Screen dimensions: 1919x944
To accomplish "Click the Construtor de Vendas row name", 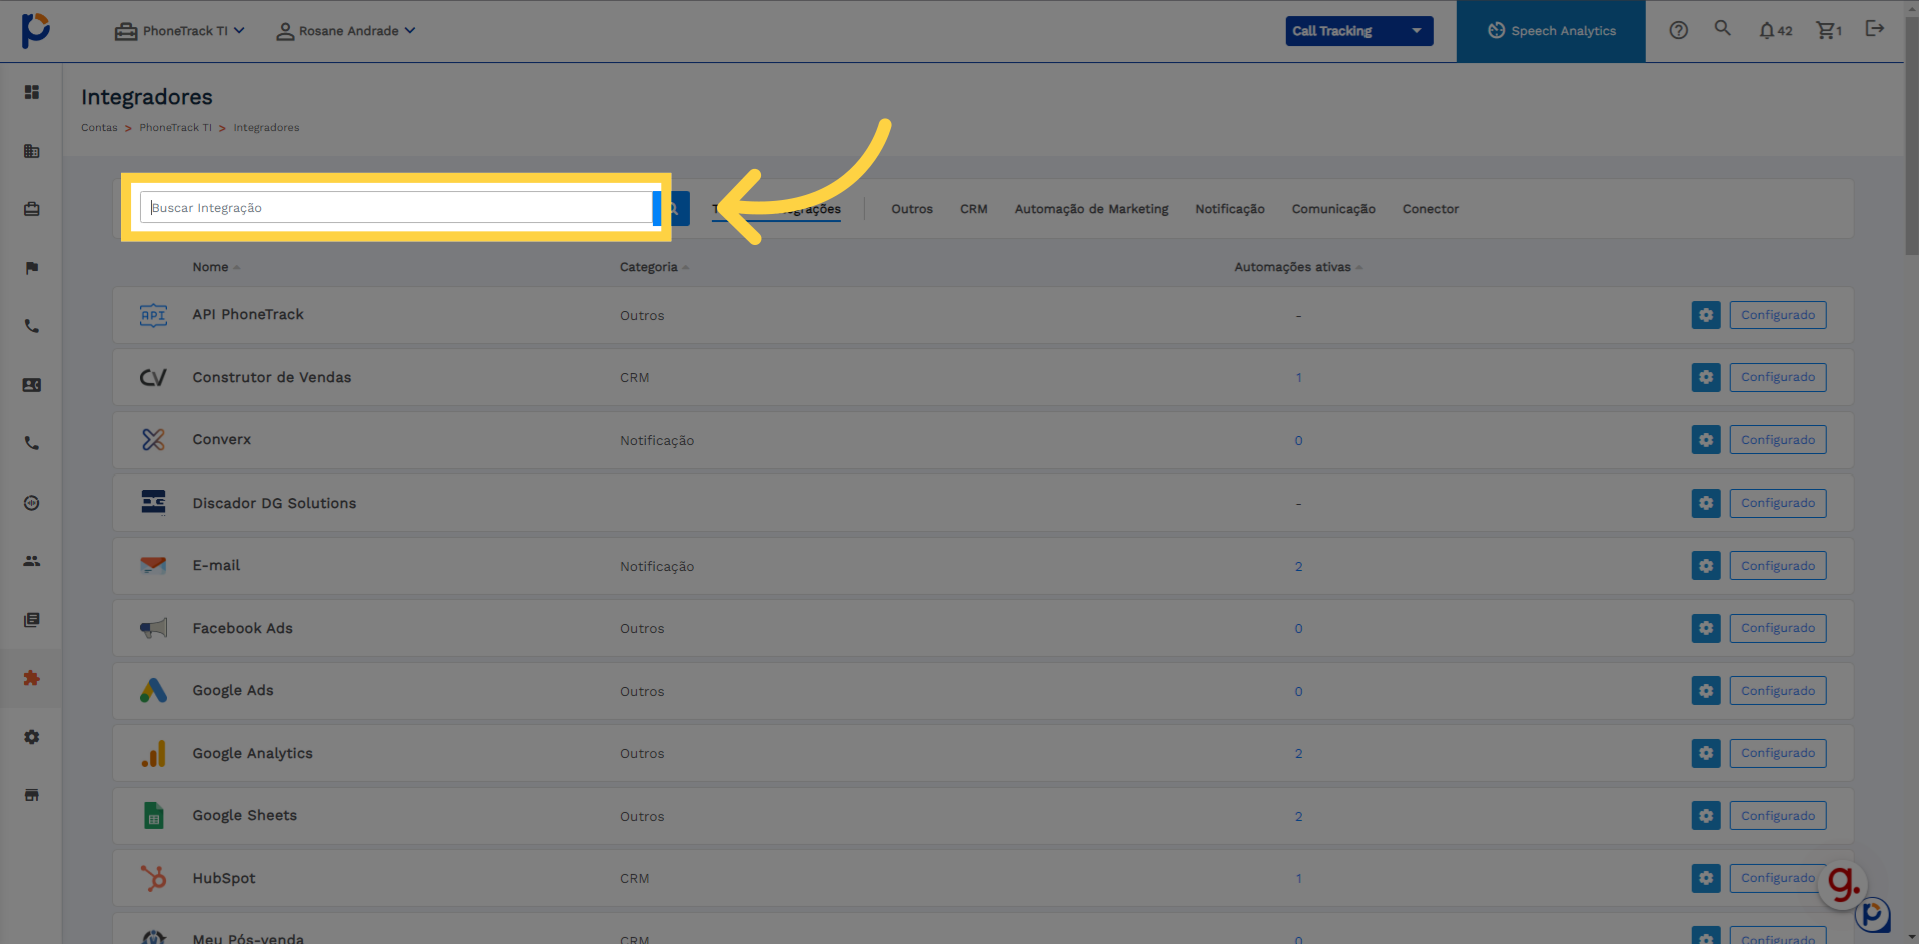I will click(x=271, y=377).
